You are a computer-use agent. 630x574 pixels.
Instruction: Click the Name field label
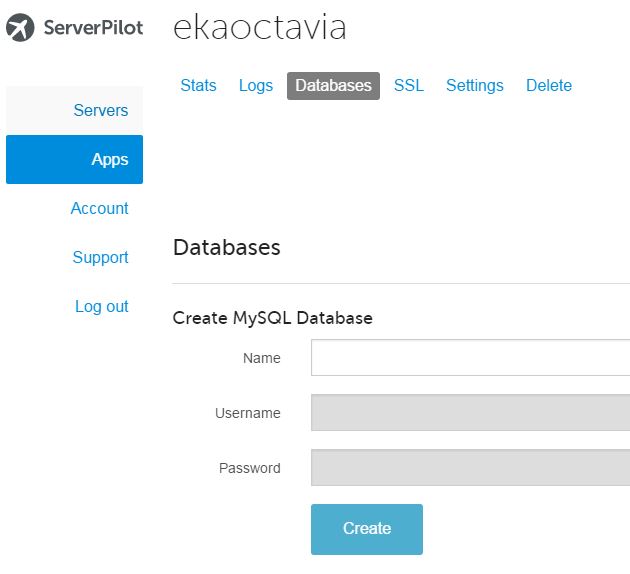point(262,358)
